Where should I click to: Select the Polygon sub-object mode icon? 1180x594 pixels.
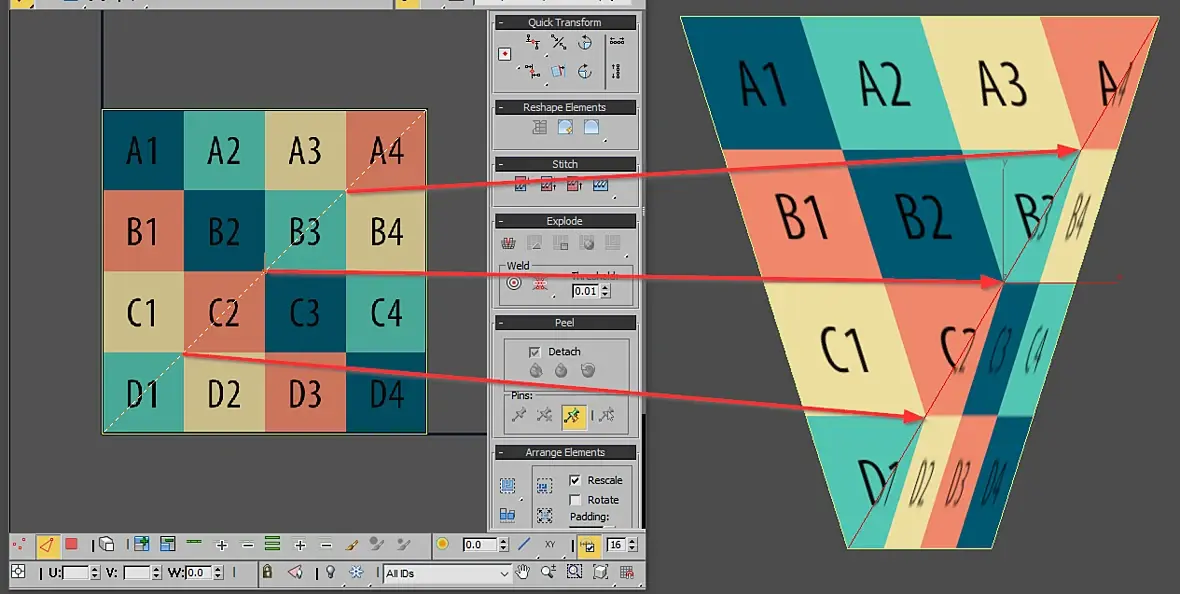[x=71, y=544]
